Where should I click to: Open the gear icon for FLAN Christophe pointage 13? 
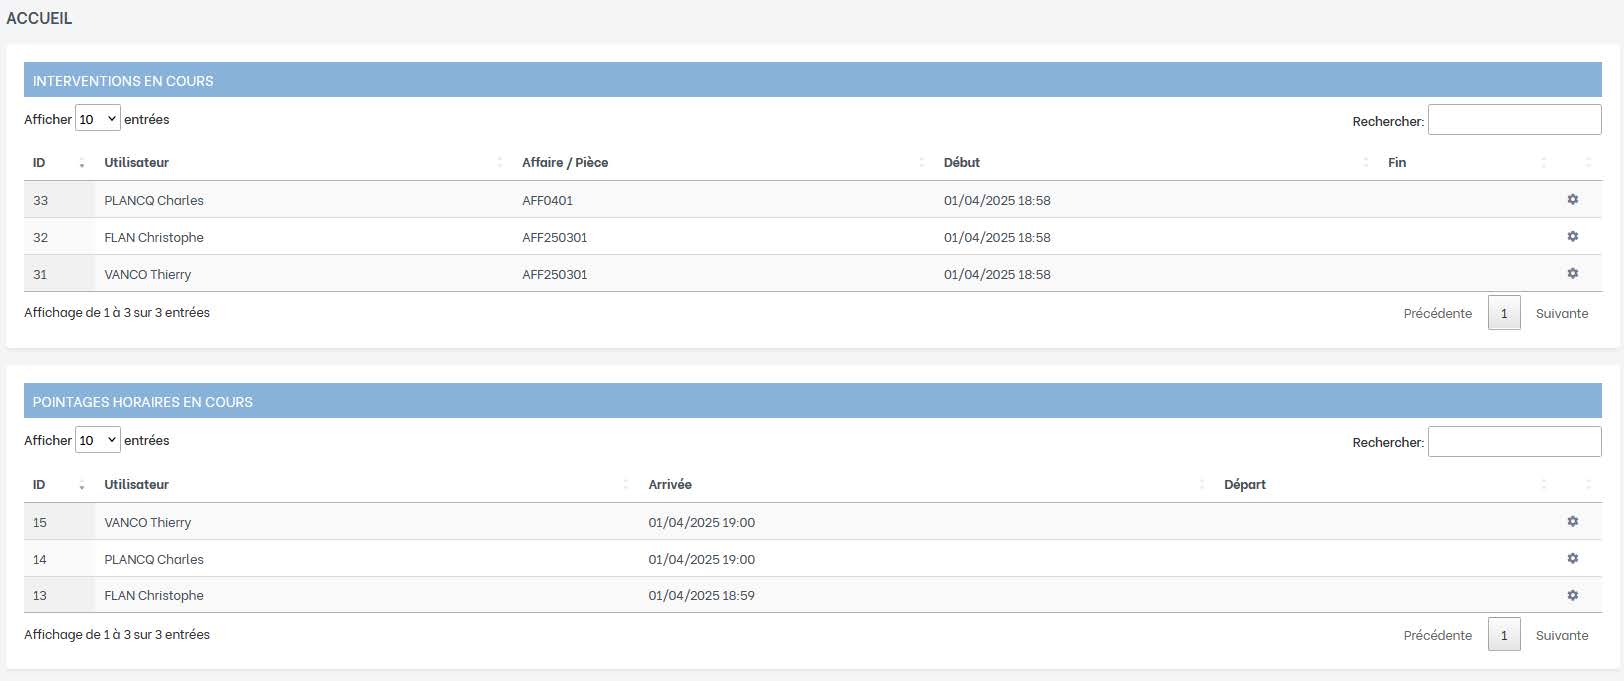1572,595
